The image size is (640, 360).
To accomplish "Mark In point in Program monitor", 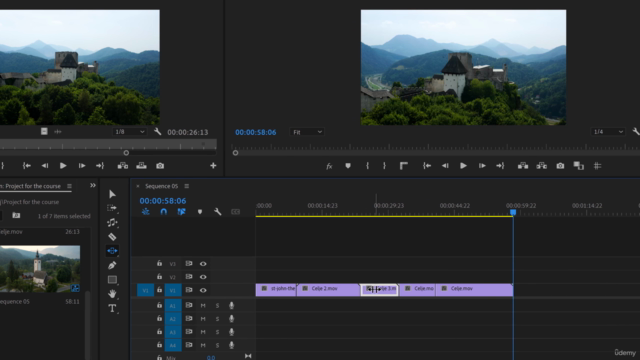I will [367, 166].
